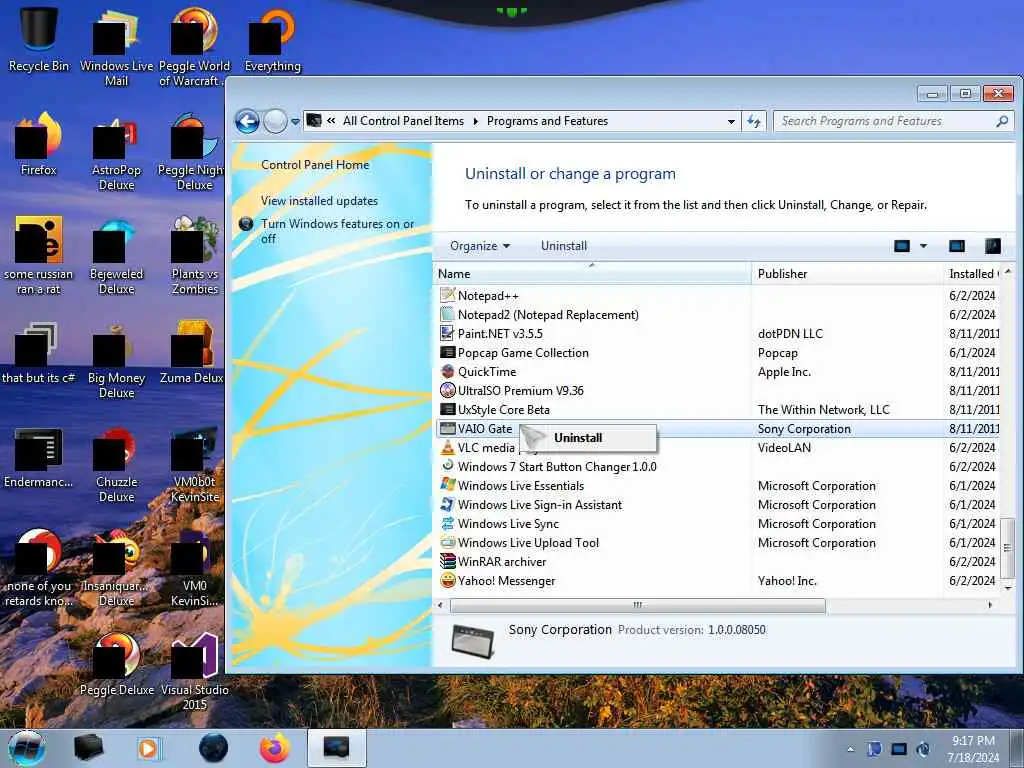Select Peggle Deluxe desktop icon

[116, 663]
